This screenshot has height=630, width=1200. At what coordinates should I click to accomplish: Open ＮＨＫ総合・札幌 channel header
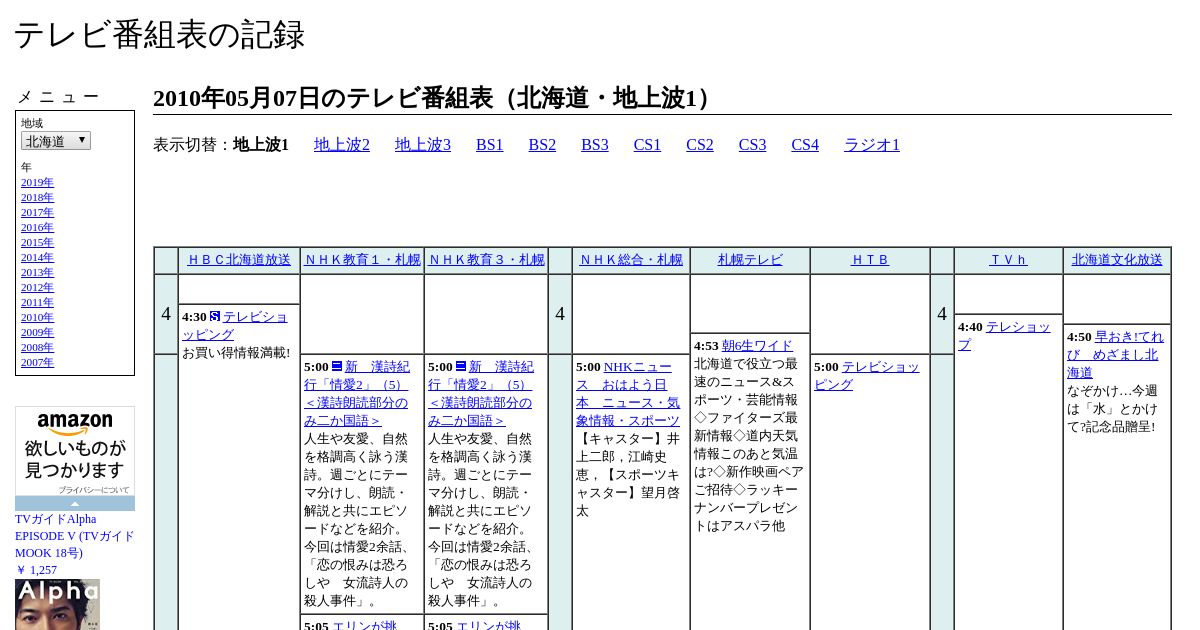tap(631, 260)
